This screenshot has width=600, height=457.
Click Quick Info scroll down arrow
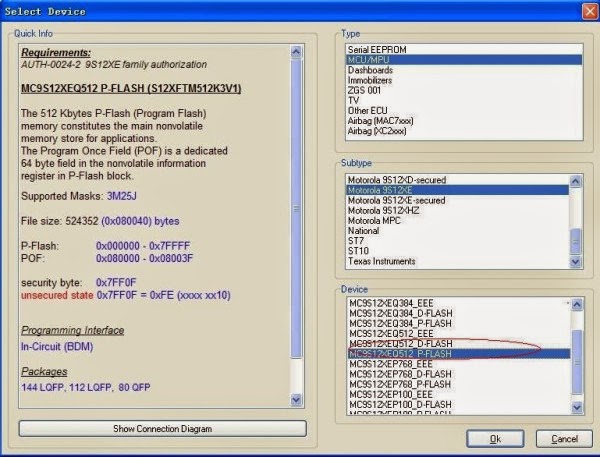(296, 400)
